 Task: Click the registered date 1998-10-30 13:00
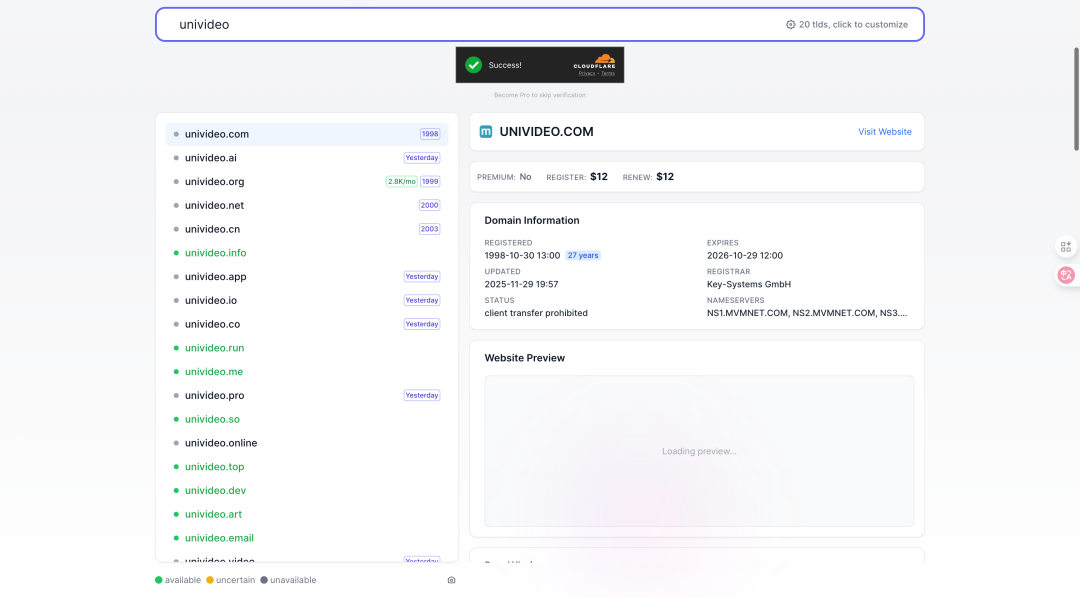[522, 255]
